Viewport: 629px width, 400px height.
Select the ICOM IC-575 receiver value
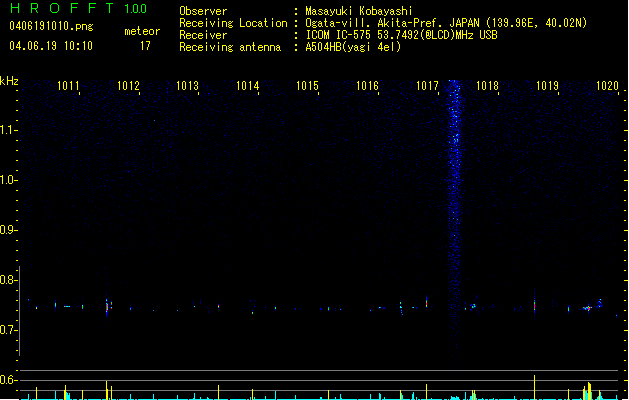click(x=402, y=35)
